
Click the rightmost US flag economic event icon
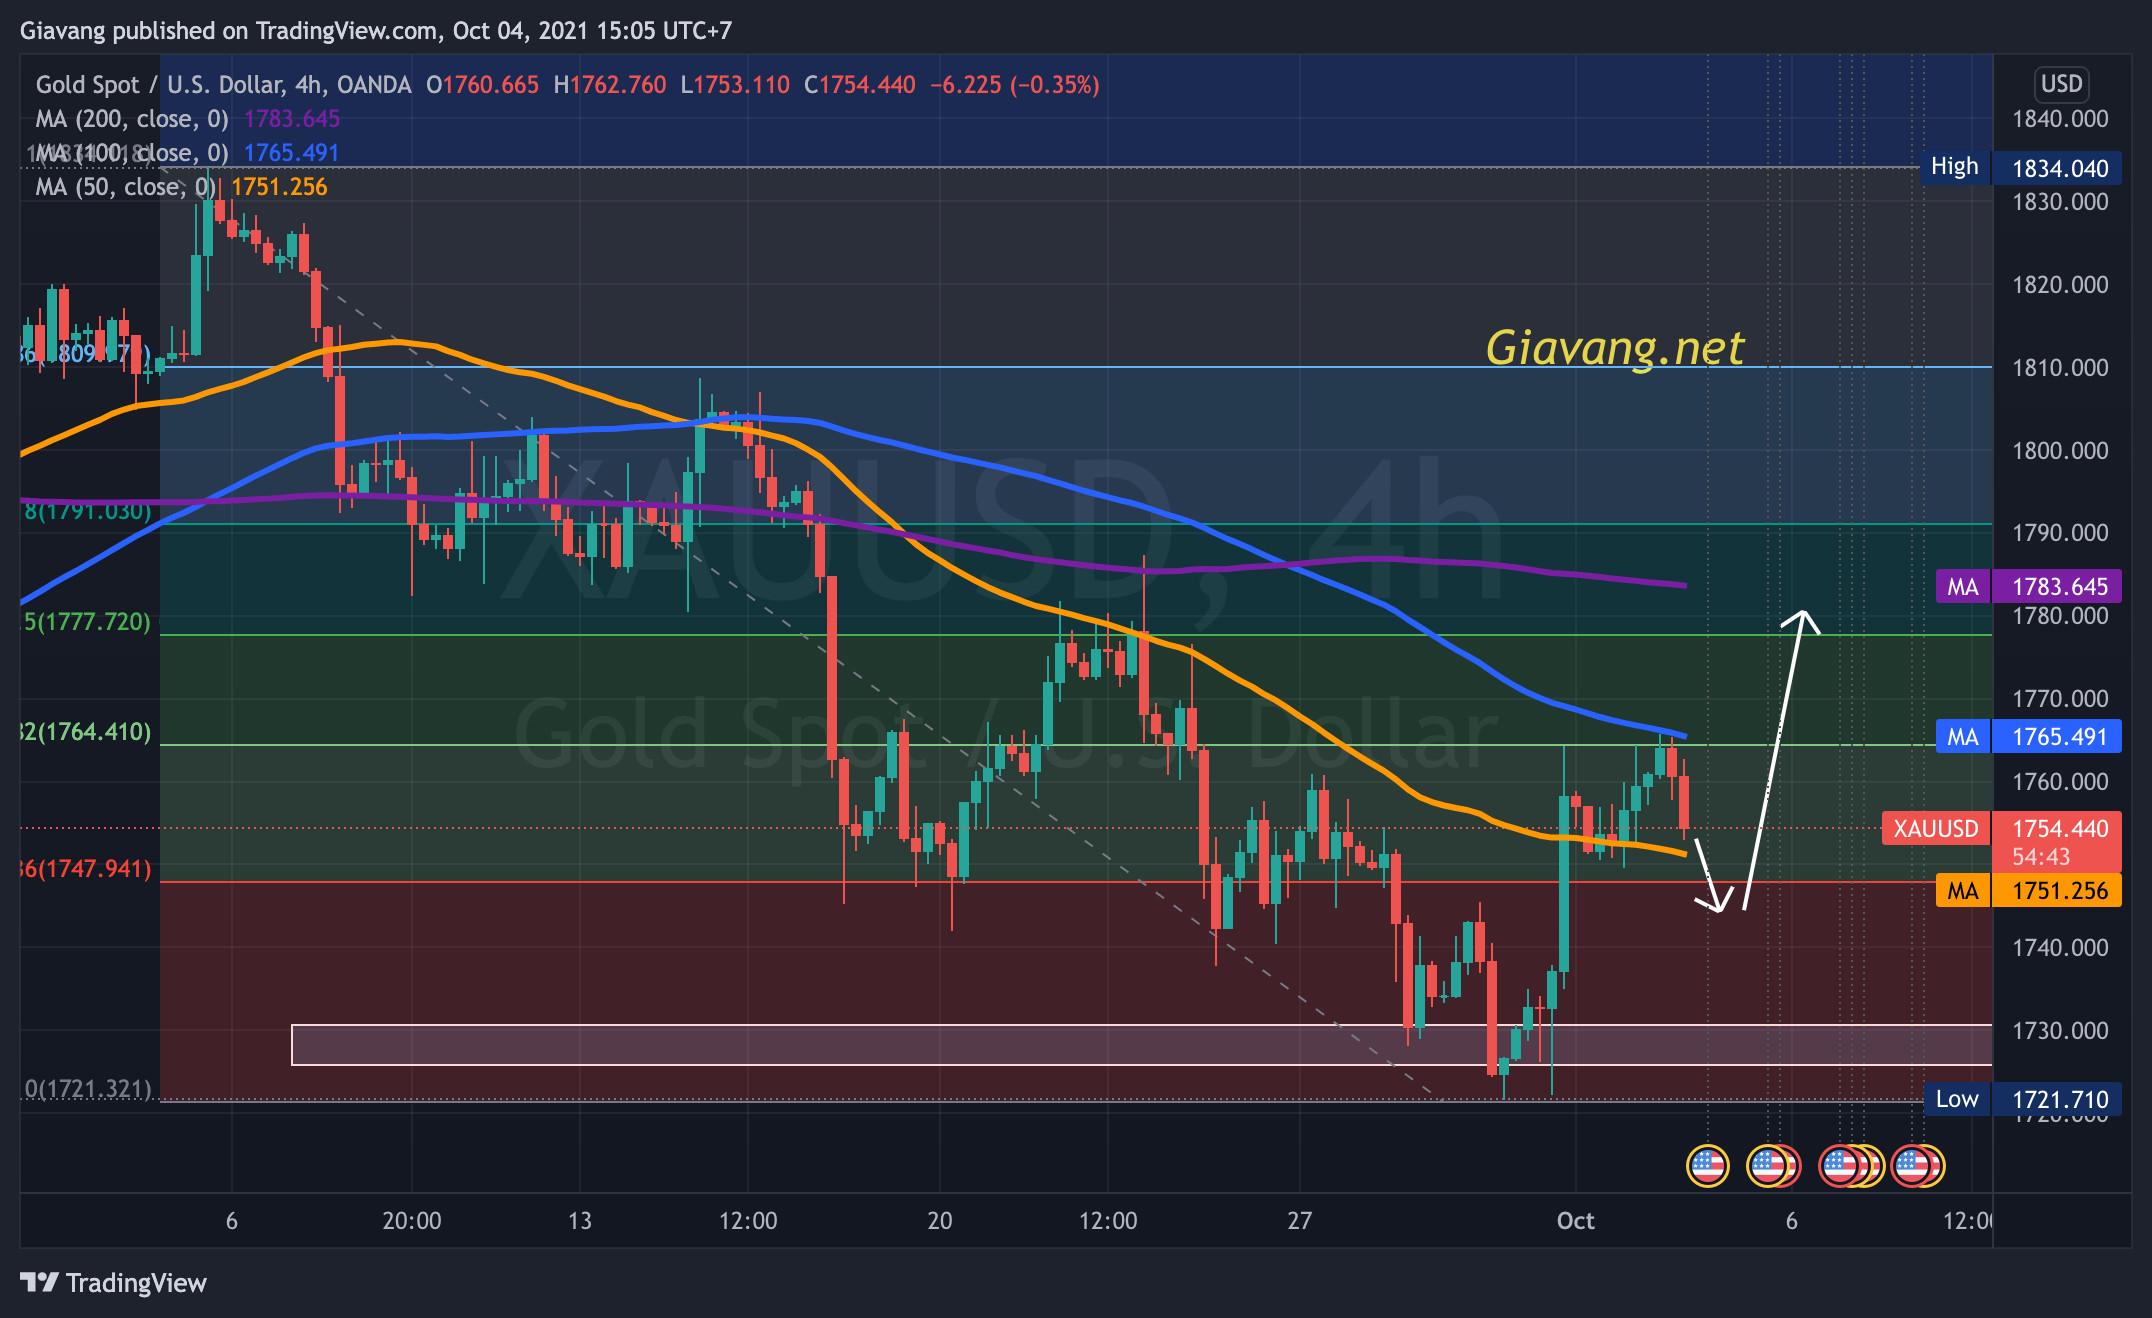click(1924, 1166)
